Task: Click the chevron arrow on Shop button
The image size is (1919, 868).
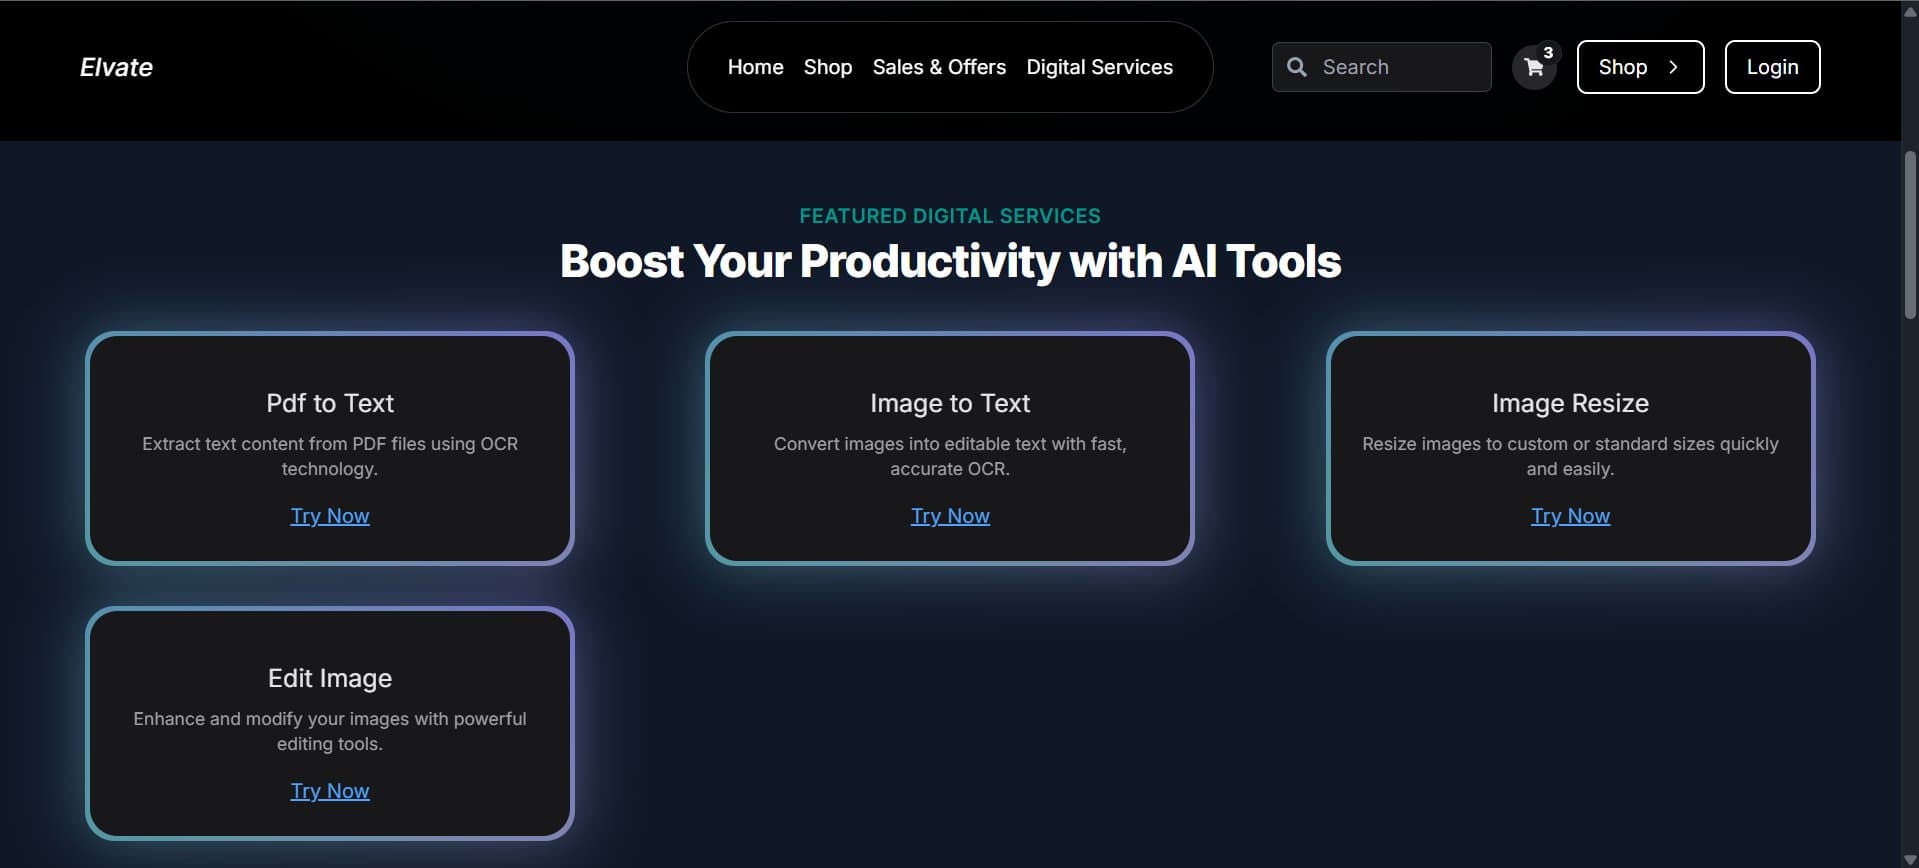Action: pyautogui.click(x=1673, y=67)
